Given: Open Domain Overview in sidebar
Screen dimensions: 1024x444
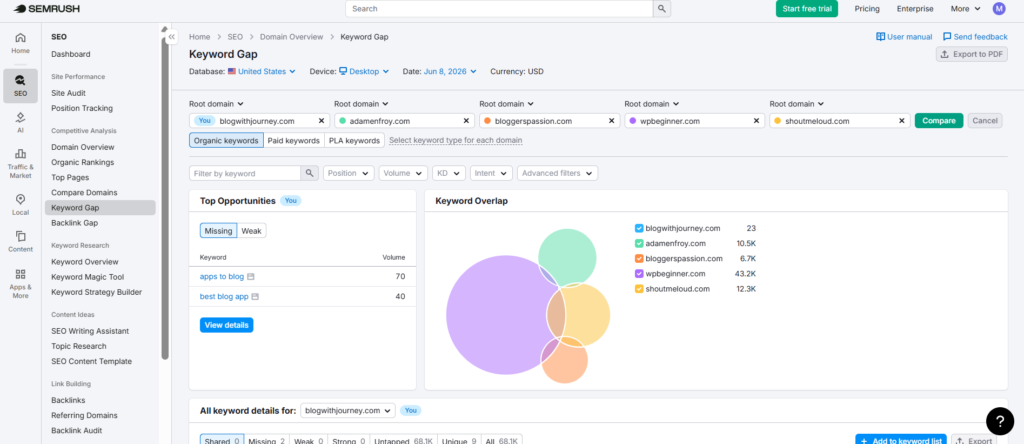Looking at the screenshot, I should (x=83, y=147).
